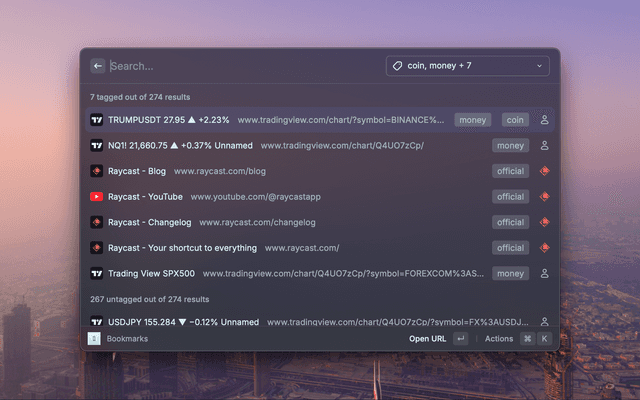This screenshot has width=640, height=400.
Task: Click the YouTube icon in Raycast row
Action: point(97,197)
